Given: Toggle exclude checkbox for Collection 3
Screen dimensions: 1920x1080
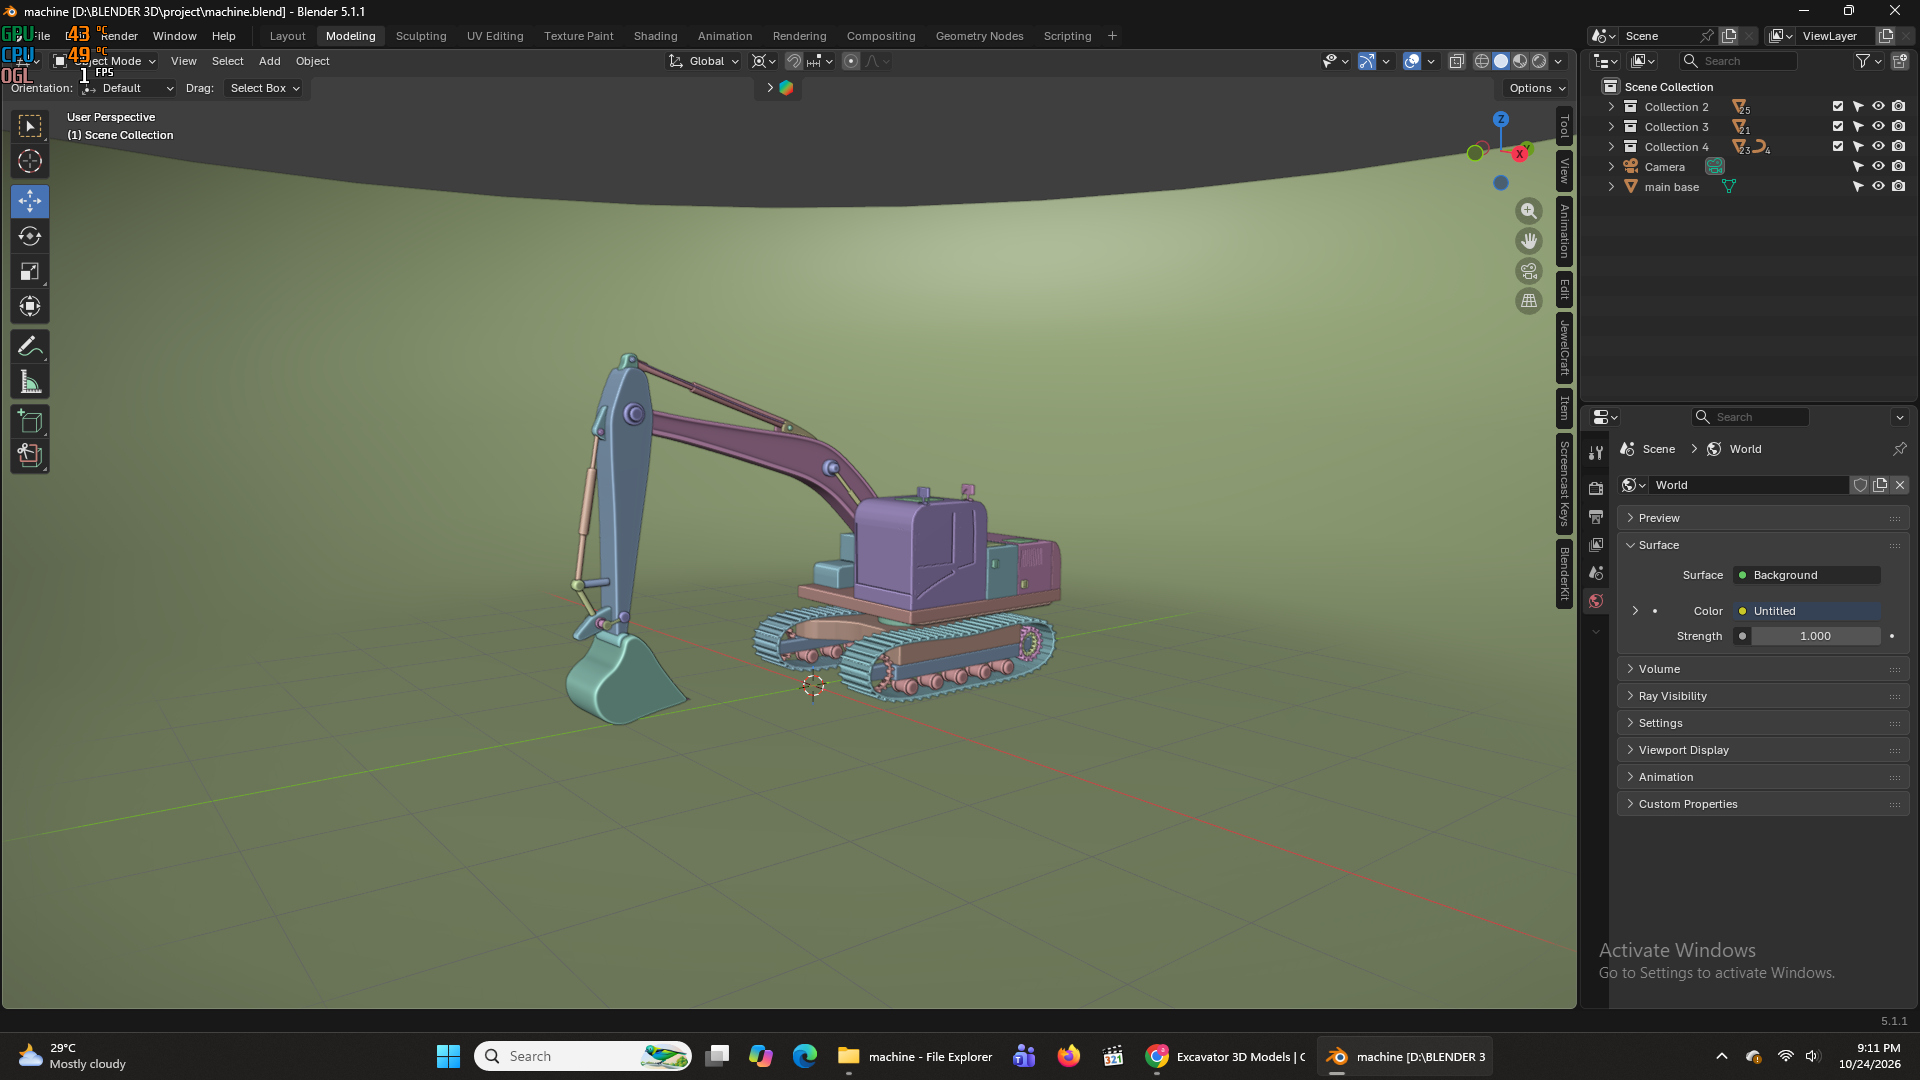Looking at the screenshot, I should point(1838,126).
